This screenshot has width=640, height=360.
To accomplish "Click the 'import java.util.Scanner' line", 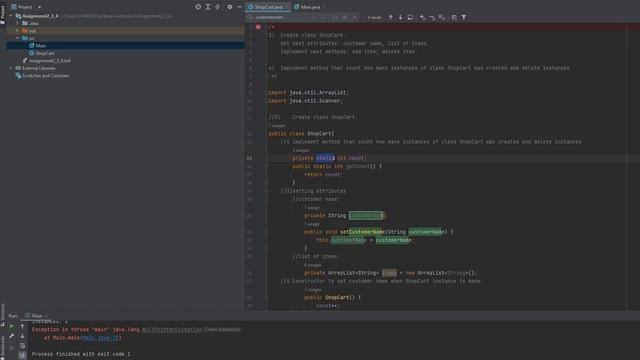I will [306, 101].
